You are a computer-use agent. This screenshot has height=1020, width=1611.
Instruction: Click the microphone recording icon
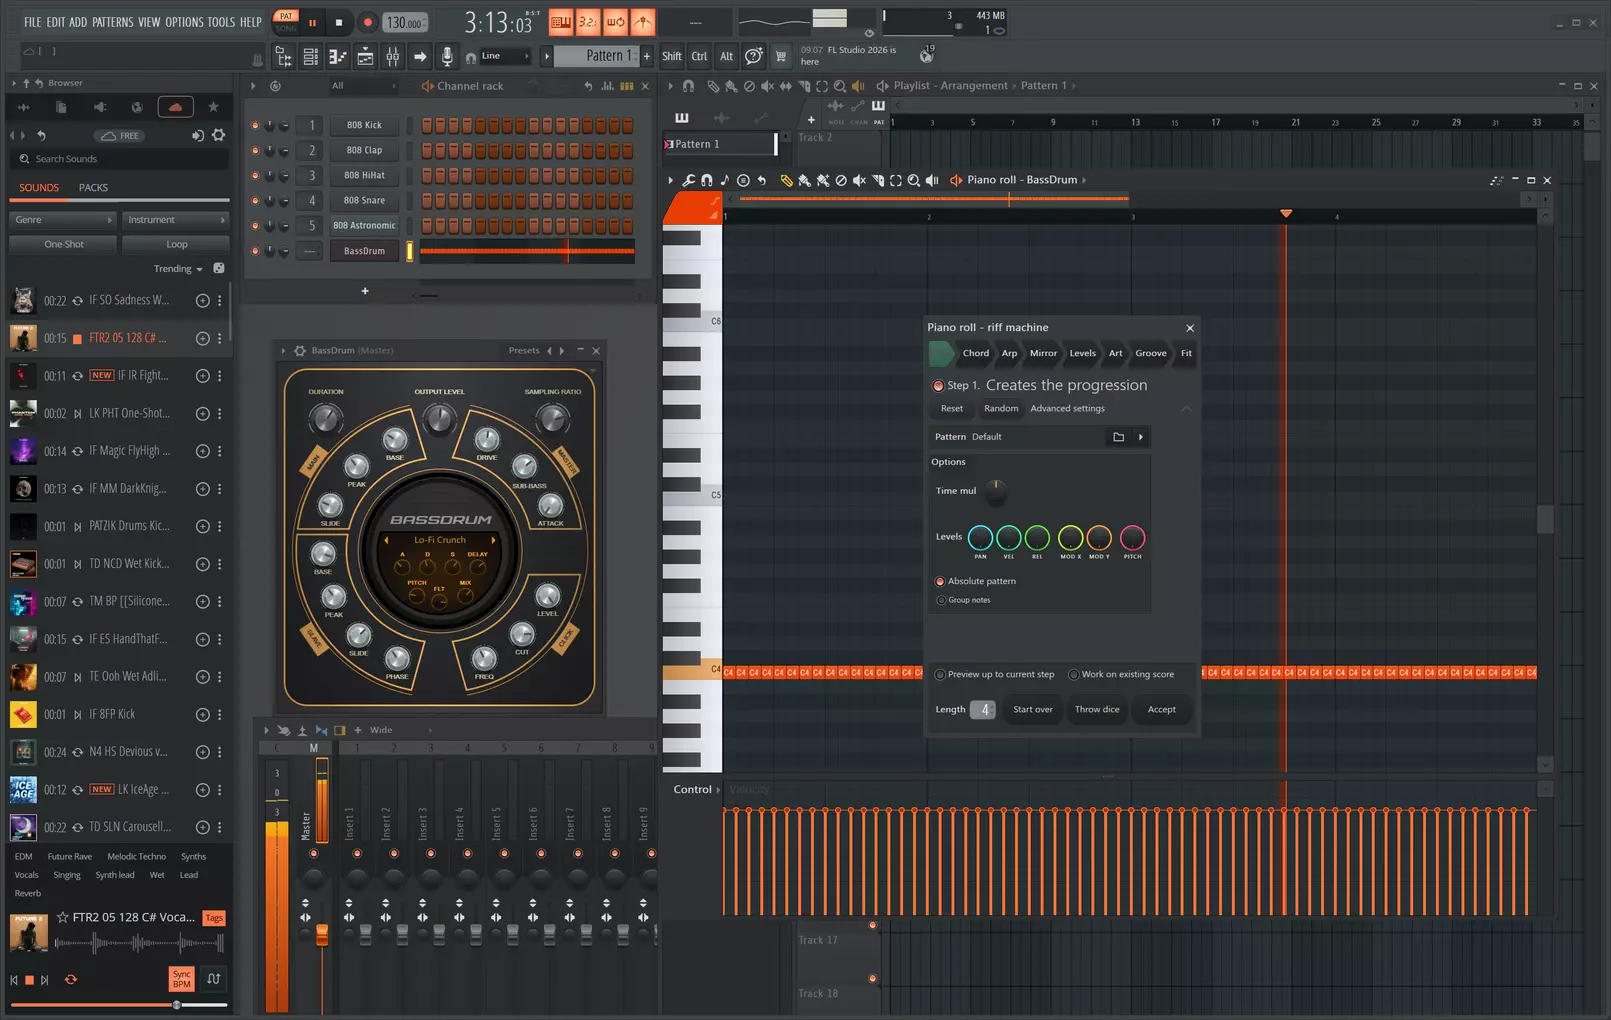(x=447, y=57)
